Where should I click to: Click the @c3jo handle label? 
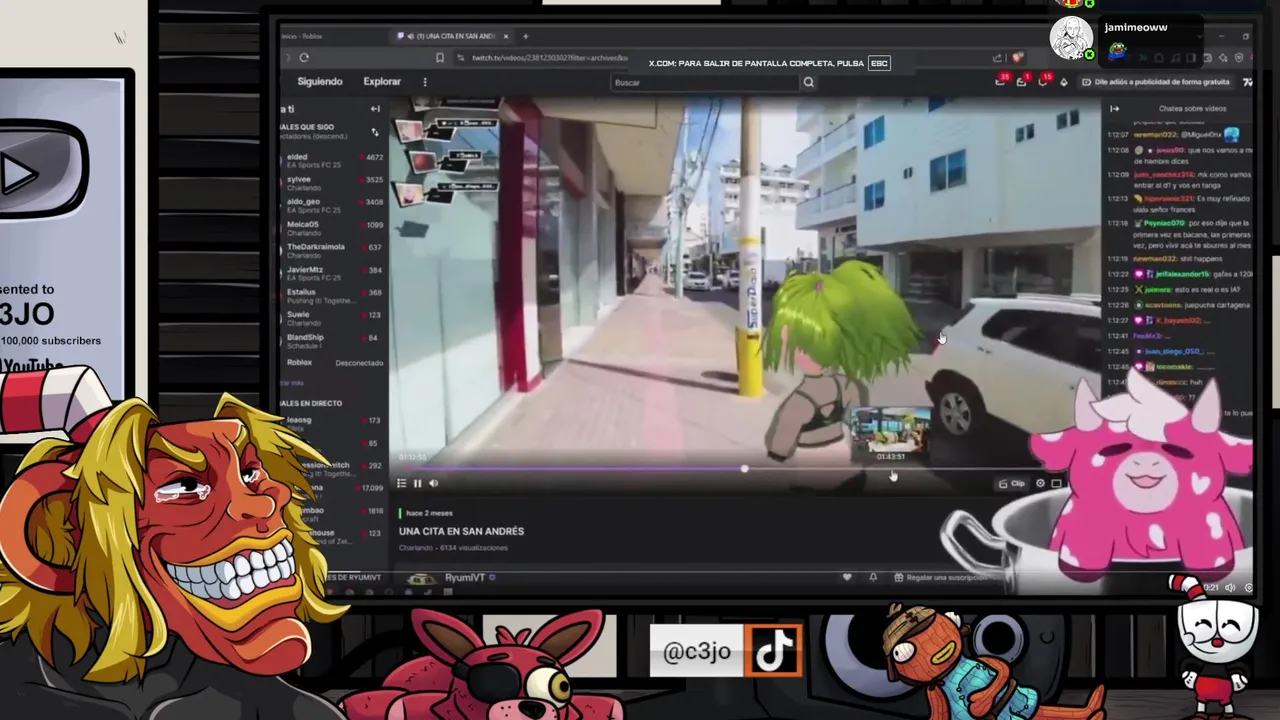coord(697,651)
